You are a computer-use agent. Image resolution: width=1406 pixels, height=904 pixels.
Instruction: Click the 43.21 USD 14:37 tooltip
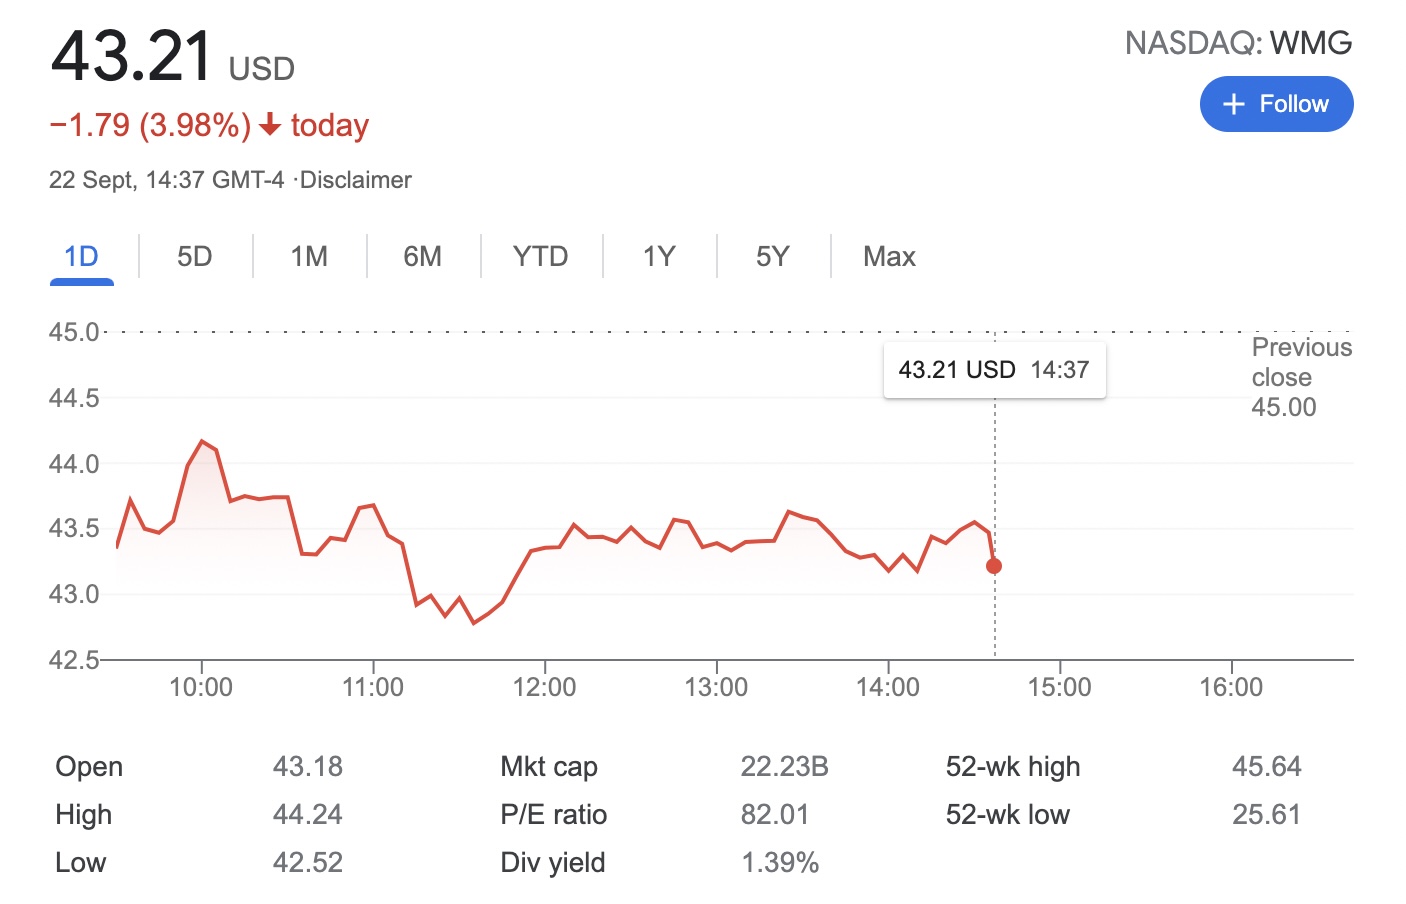pyautogui.click(x=994, y=370)
